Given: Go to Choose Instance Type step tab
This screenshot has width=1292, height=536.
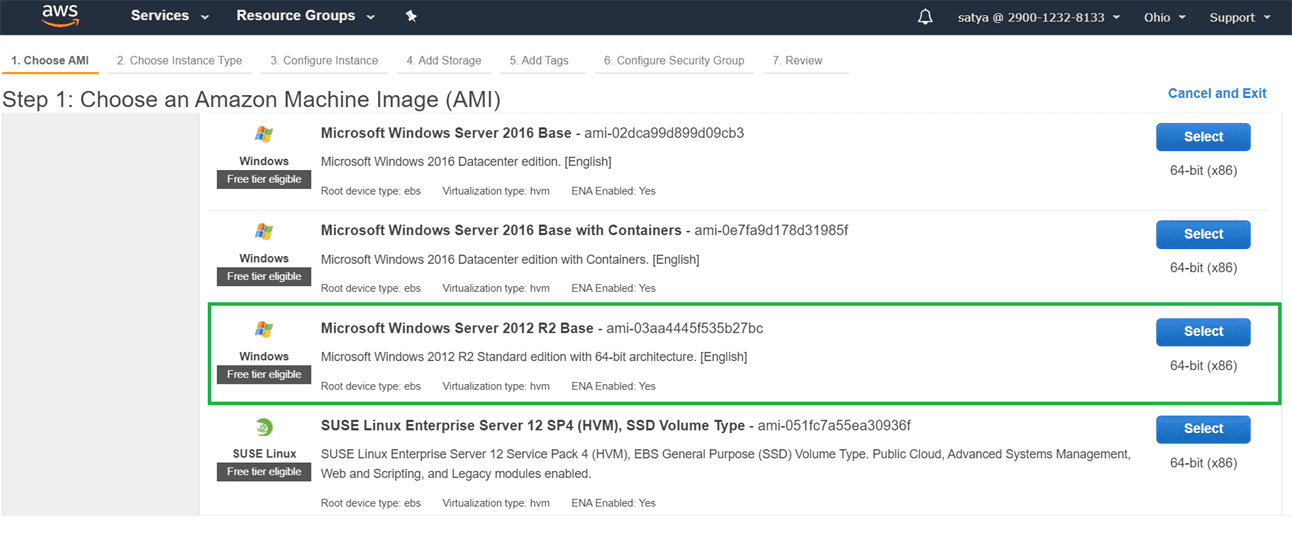Looking at the screenshot, I should pos(179,60).
